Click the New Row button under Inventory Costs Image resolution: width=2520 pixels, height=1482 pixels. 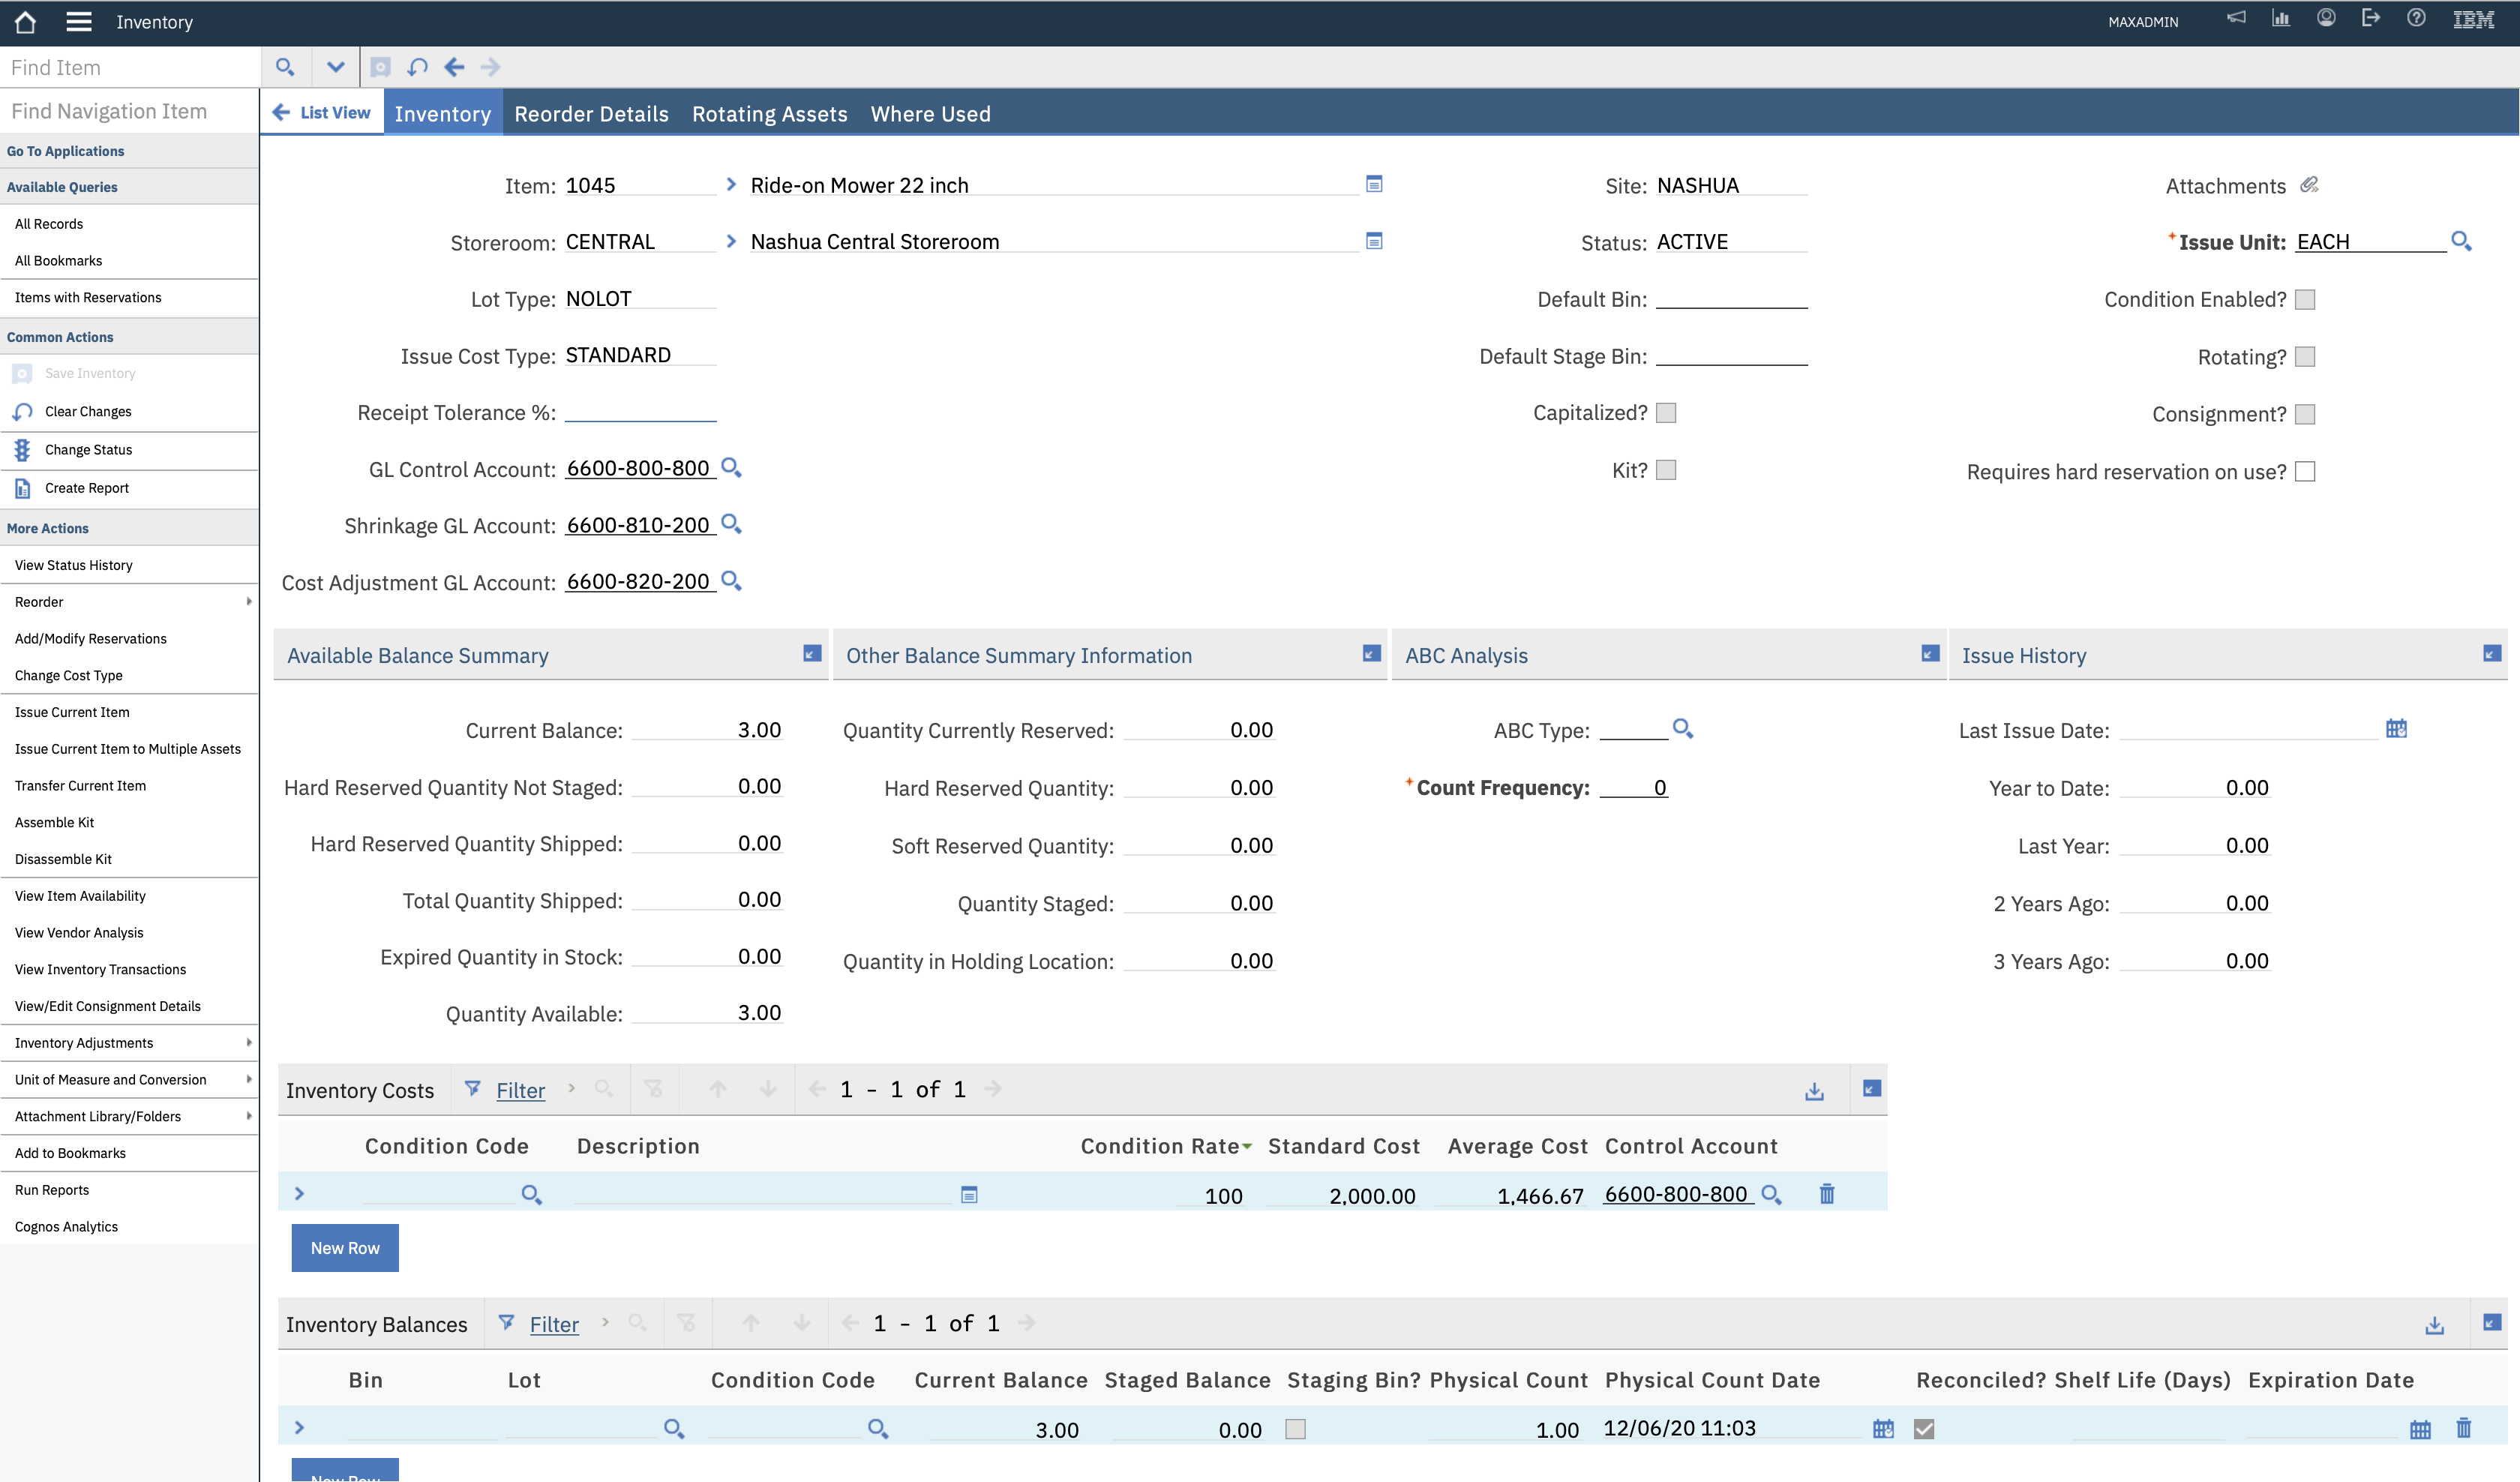coord(344,1247)
